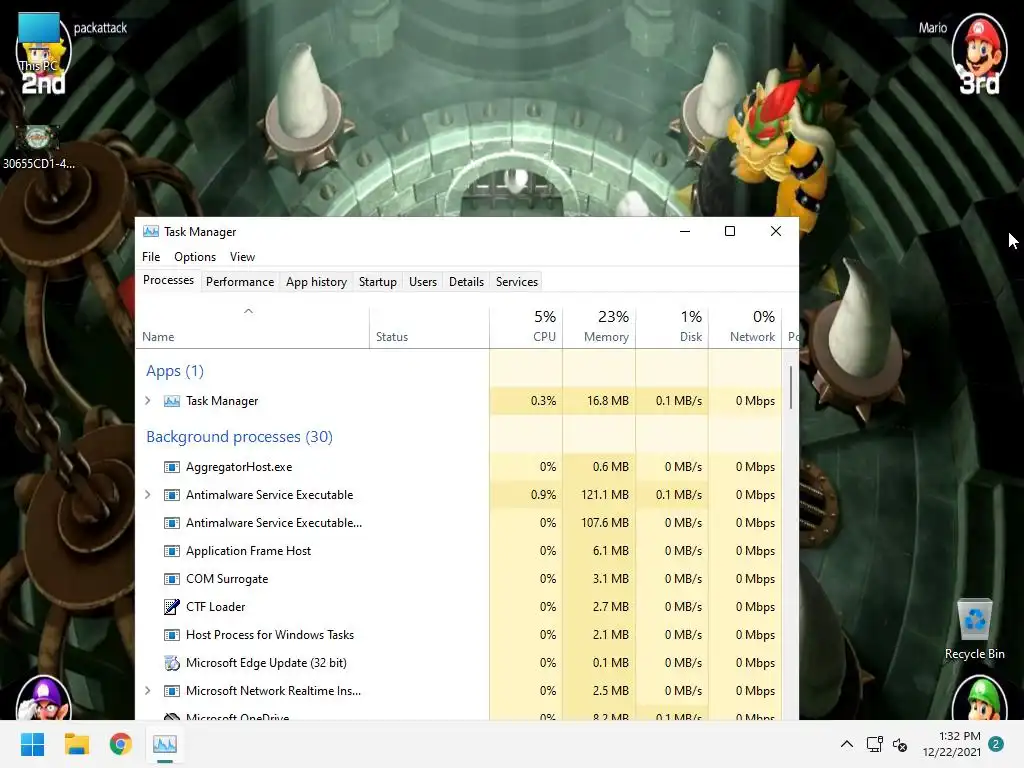
Task: Open the File menu
Action: tap(151, 257)
